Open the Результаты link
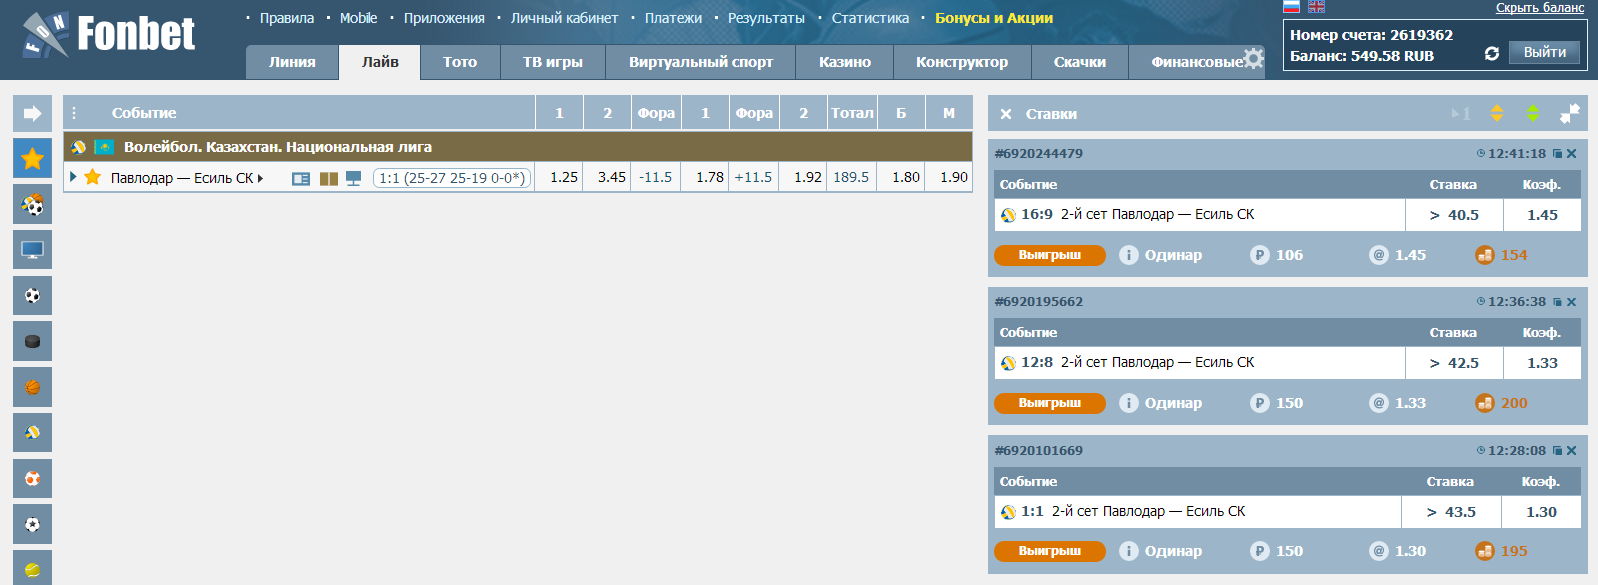The height and width of the screenshot is (585, 1598). tap(766, 18)
